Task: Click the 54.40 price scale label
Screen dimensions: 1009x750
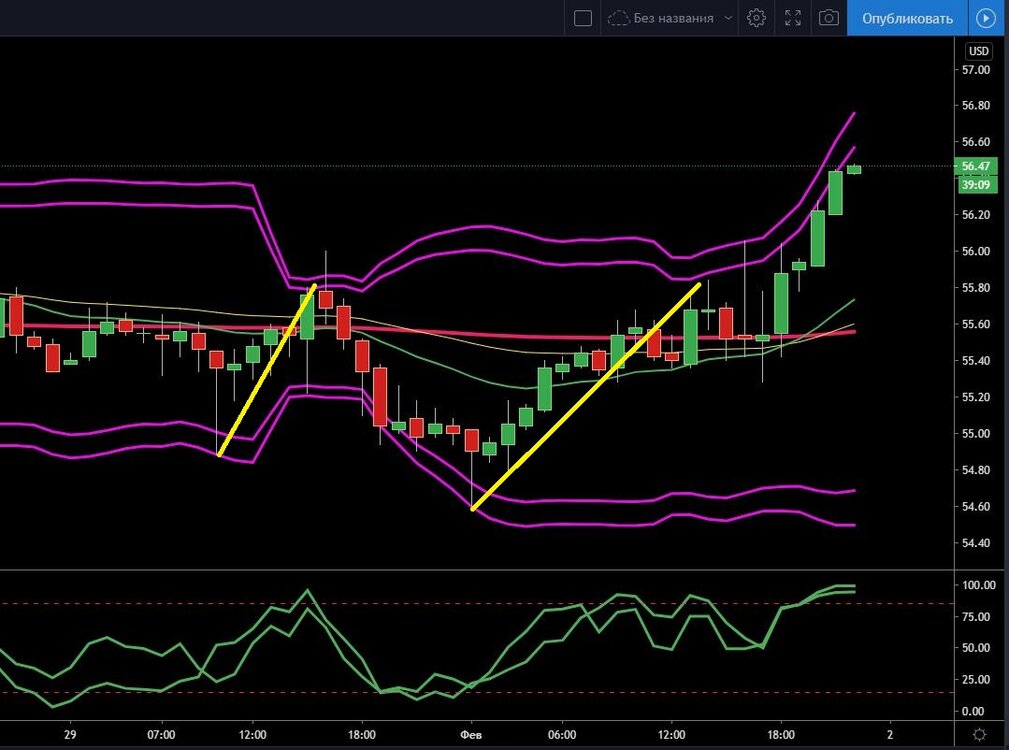Action: coord(976,543)
